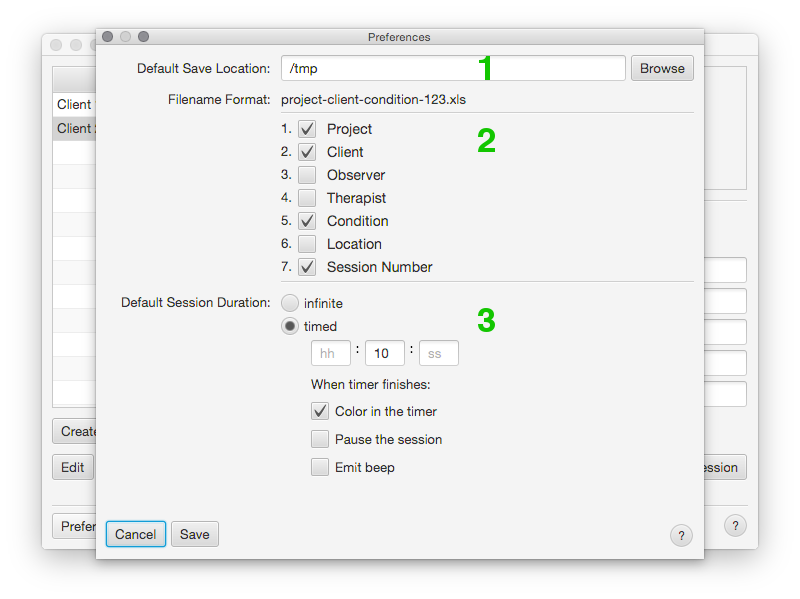
Task: Uncheck Color in the timer
Action: pos(320,411)
